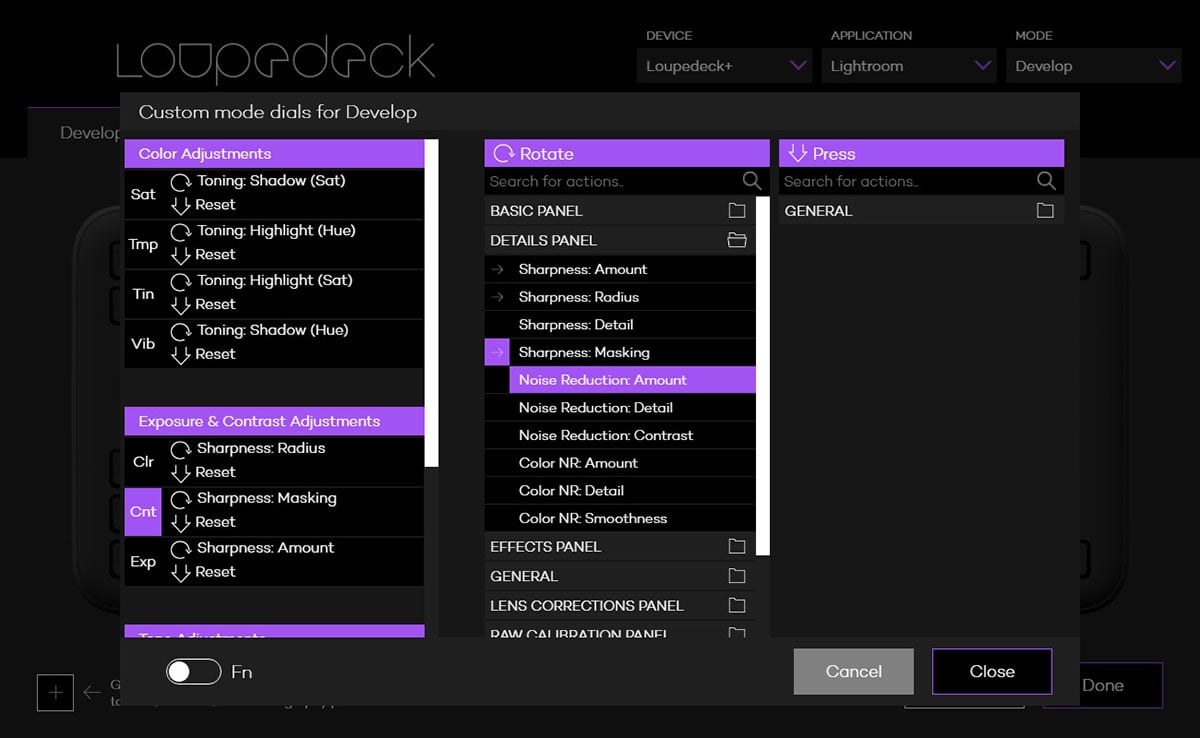1200x738 pixels.
Task: Click press-arrow icon on Clr Reset row
Action: tap(181, 473)
